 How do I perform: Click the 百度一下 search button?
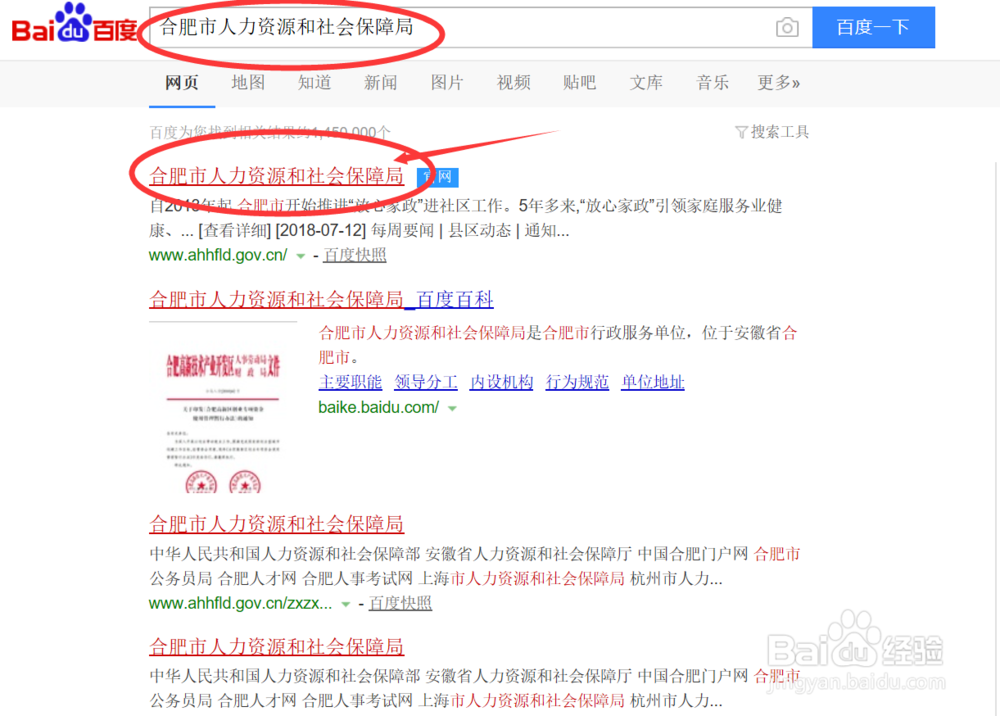873,27
